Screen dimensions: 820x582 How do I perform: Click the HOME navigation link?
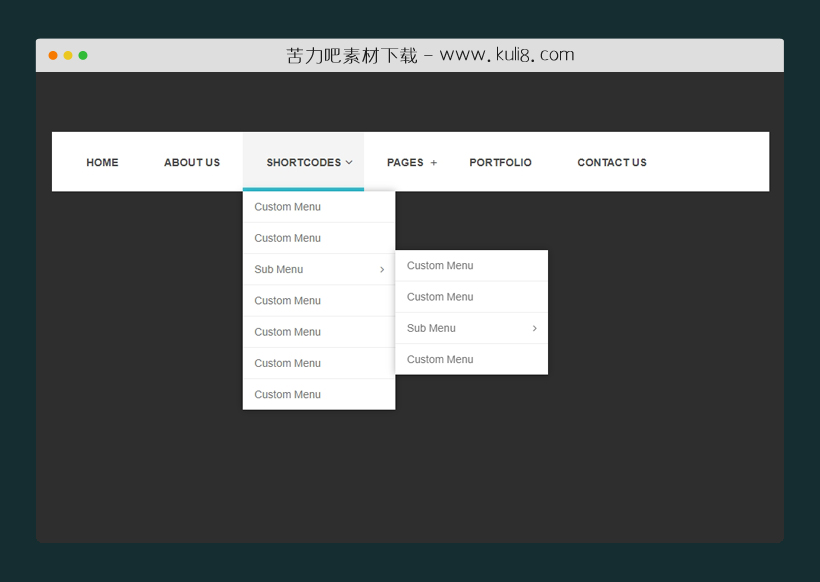[x=102, y=162]
